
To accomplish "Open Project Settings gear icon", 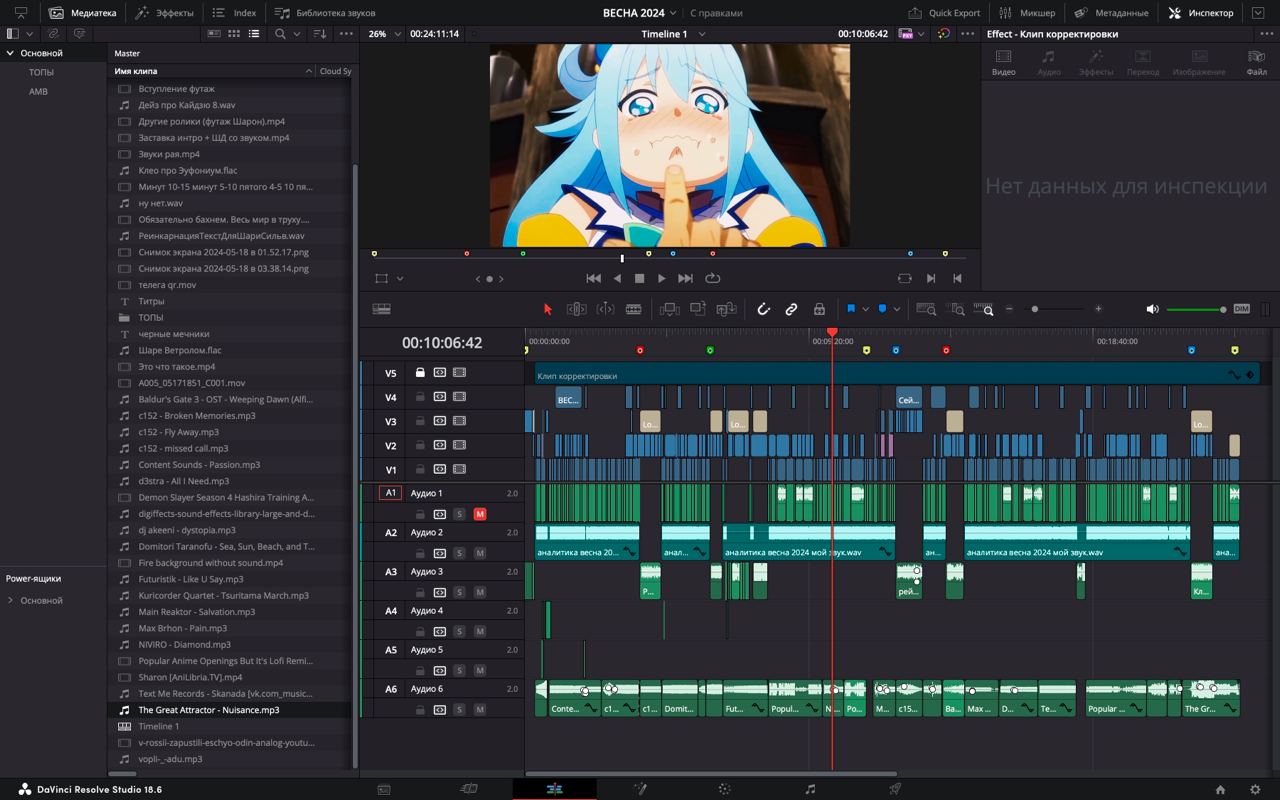I will [x=1255, y=789].
